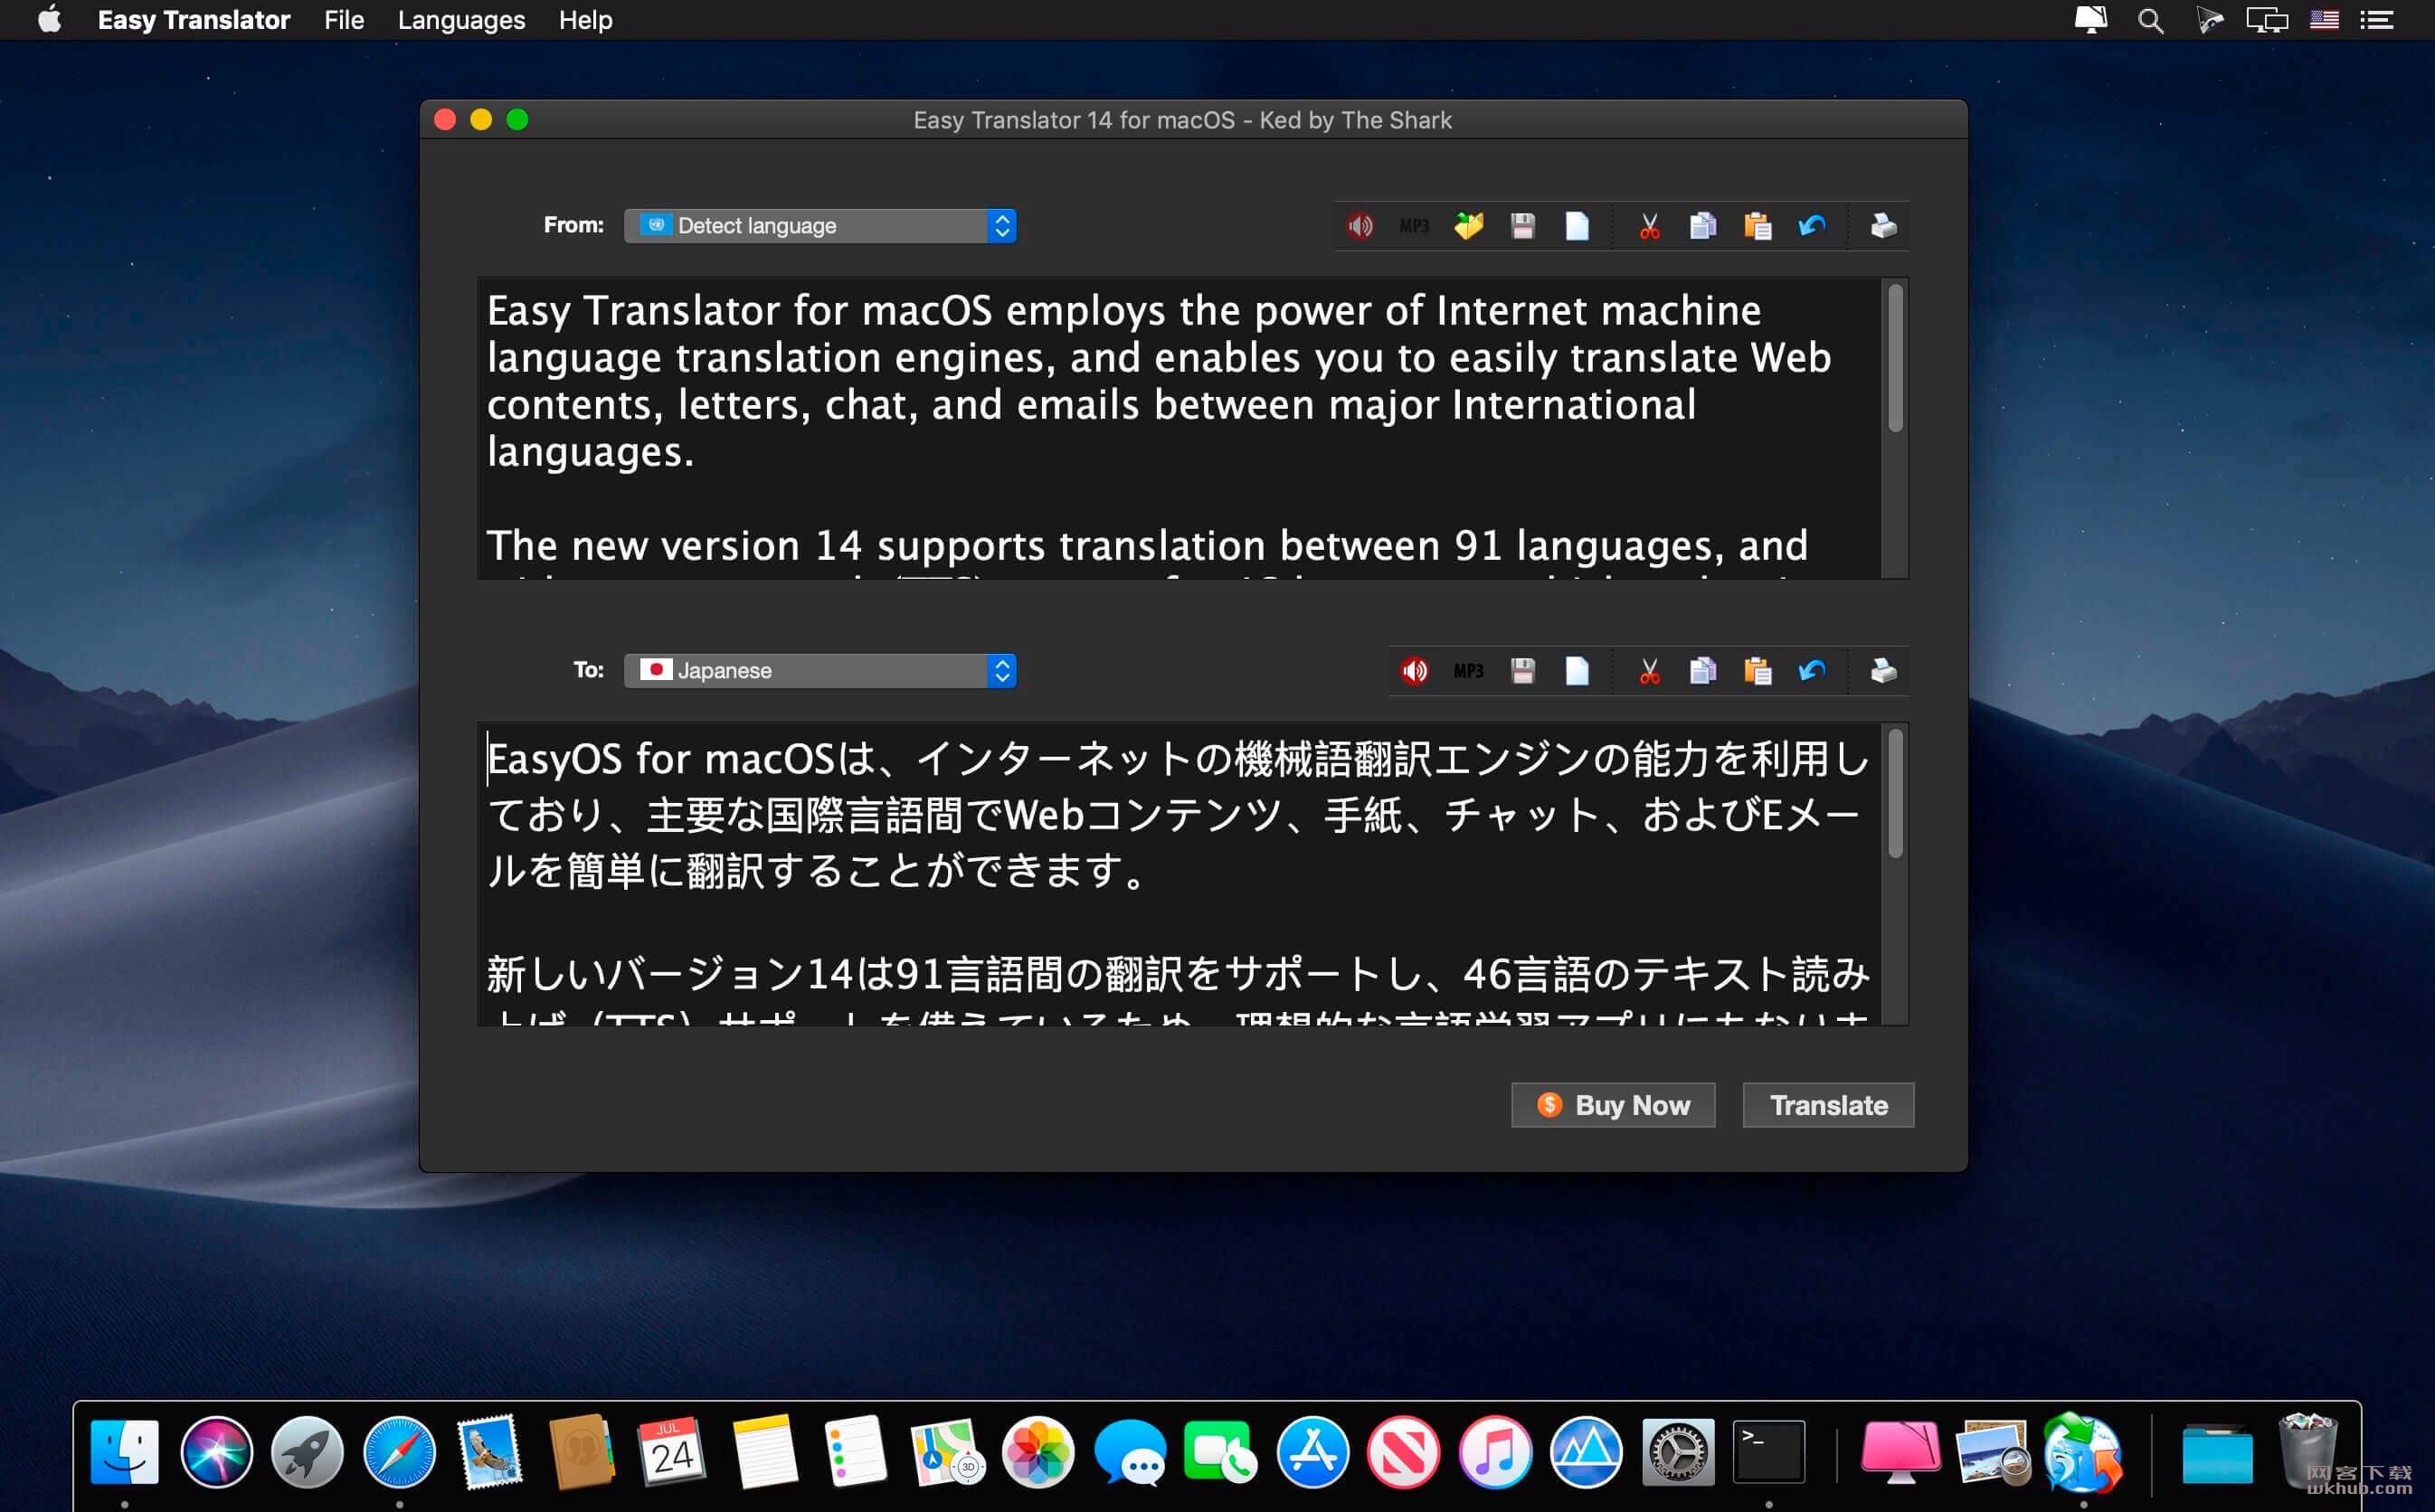Screen dimensions: 2435x1512
Task: Click the MP3 export icon in the From toolbar
Action: pyautogui.click(x=1414, y=226)
